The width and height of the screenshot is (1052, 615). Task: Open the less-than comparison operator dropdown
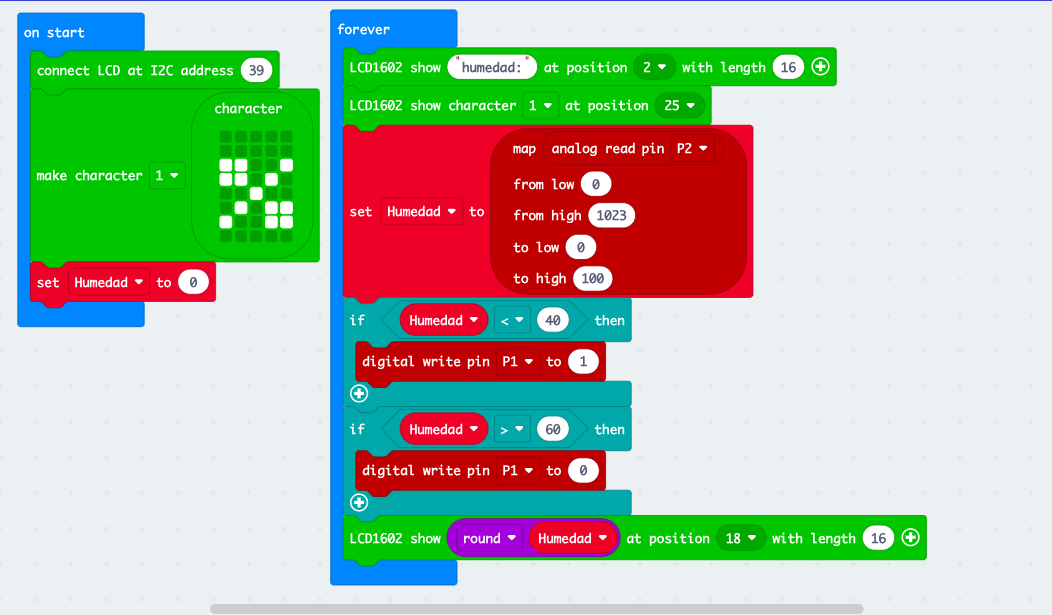click(512, 319)
